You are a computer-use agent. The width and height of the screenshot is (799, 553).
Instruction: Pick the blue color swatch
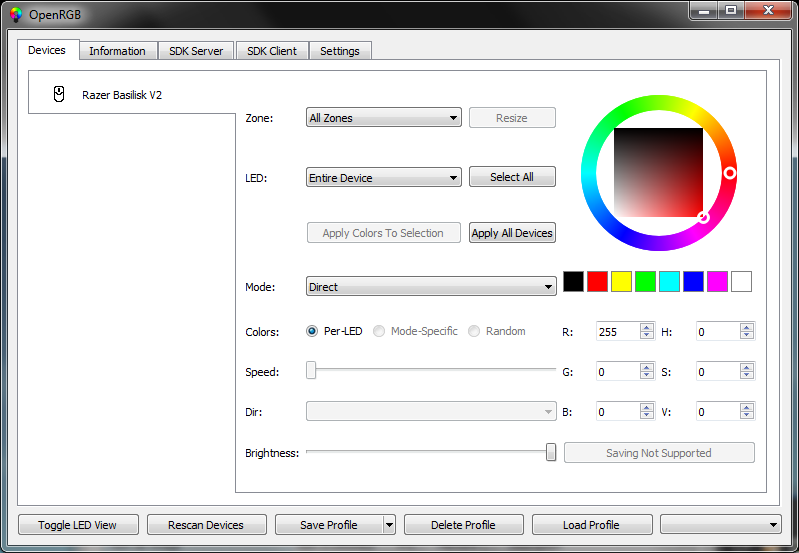tap(694, 281)
